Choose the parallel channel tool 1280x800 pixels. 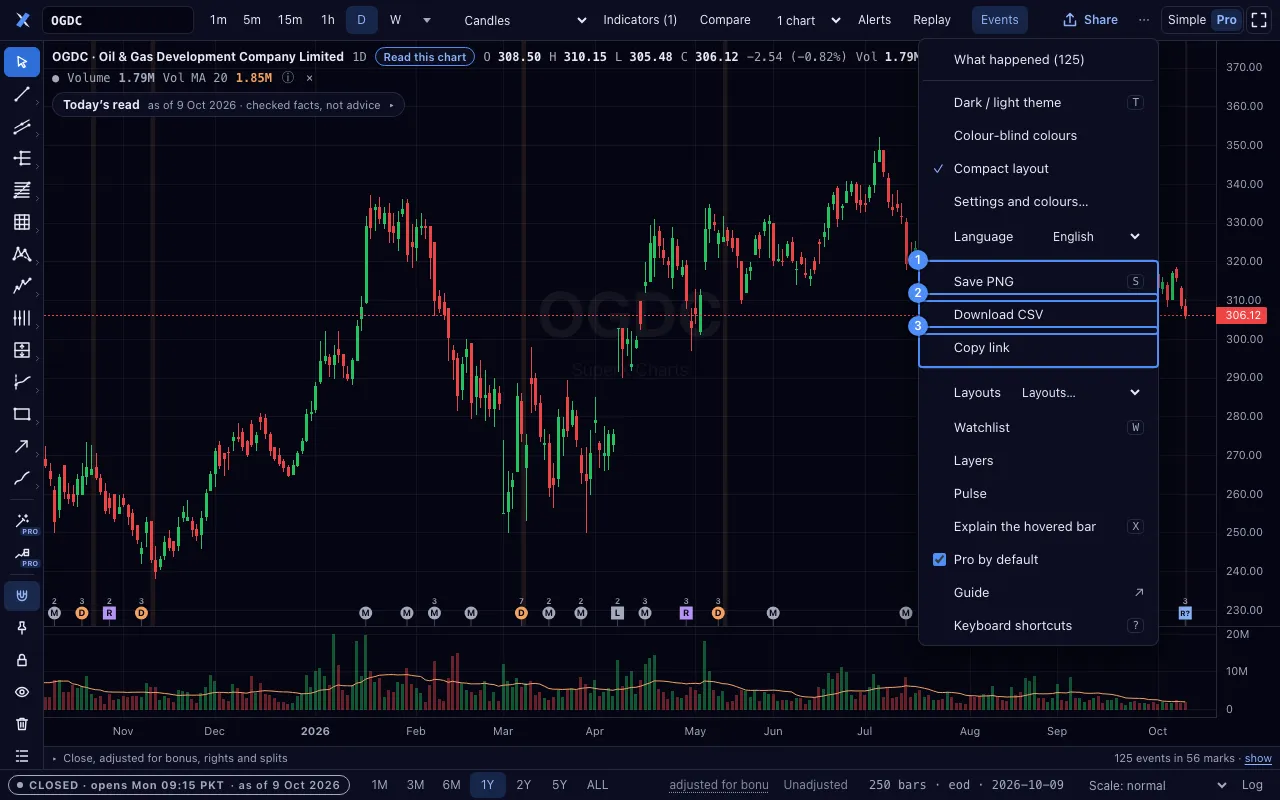coord(22,126)
